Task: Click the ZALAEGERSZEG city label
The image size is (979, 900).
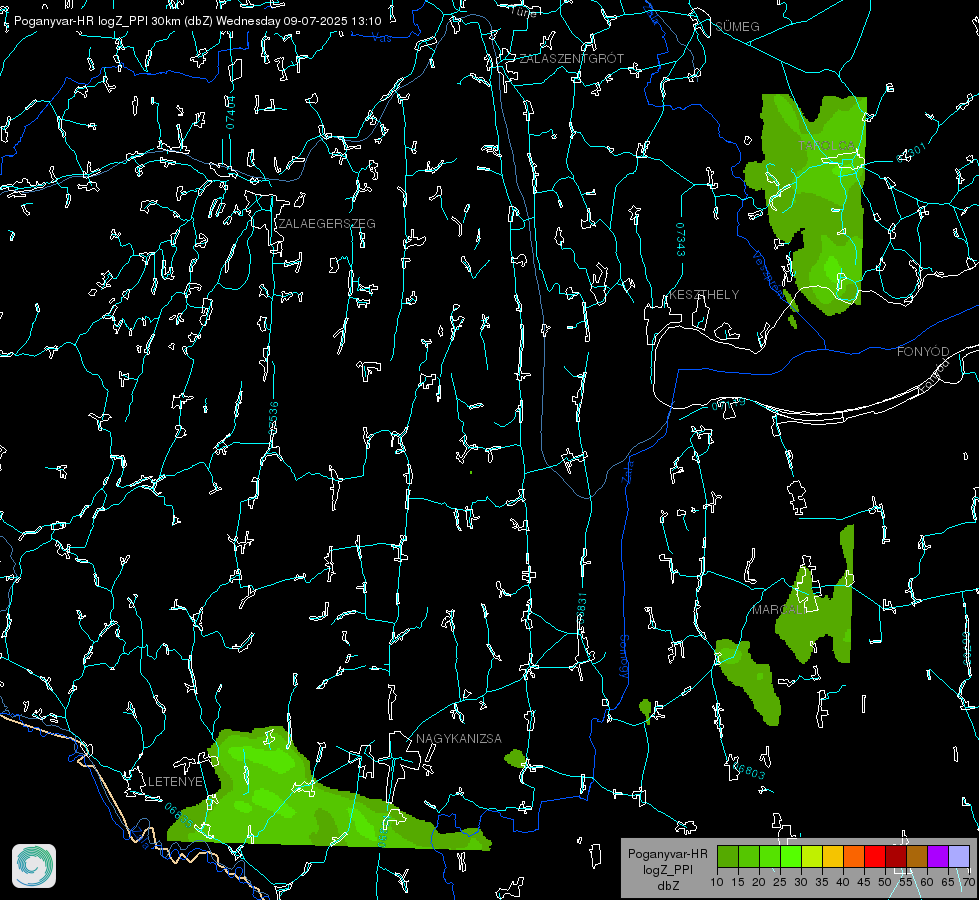Action: point(327,224)
